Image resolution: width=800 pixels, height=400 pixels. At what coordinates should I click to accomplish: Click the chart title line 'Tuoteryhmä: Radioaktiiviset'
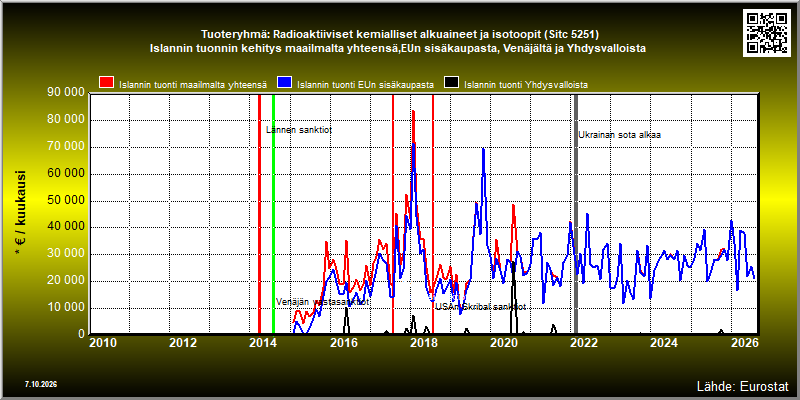399,35
